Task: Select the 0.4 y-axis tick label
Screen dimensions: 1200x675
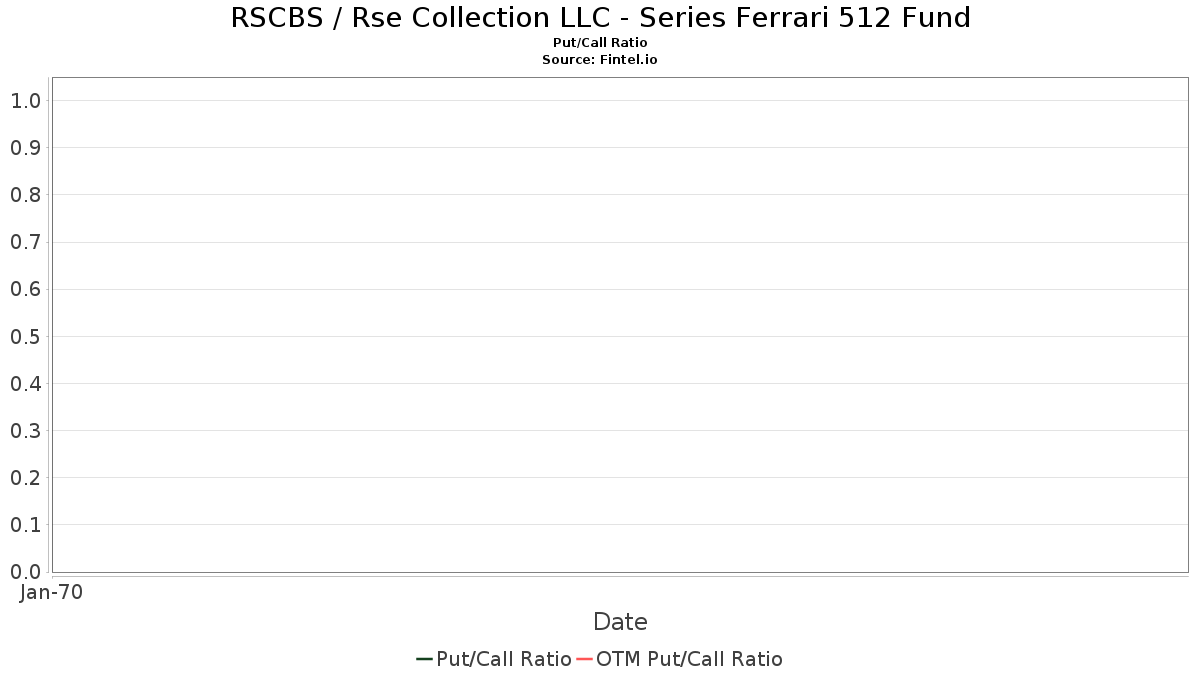Action: 25,384
